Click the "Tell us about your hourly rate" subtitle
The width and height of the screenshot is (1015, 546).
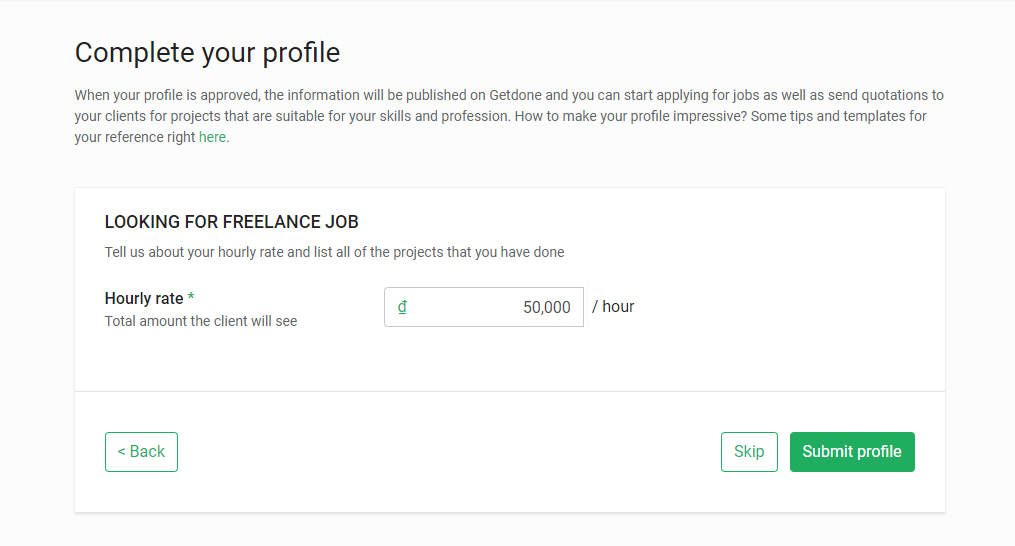334,252
